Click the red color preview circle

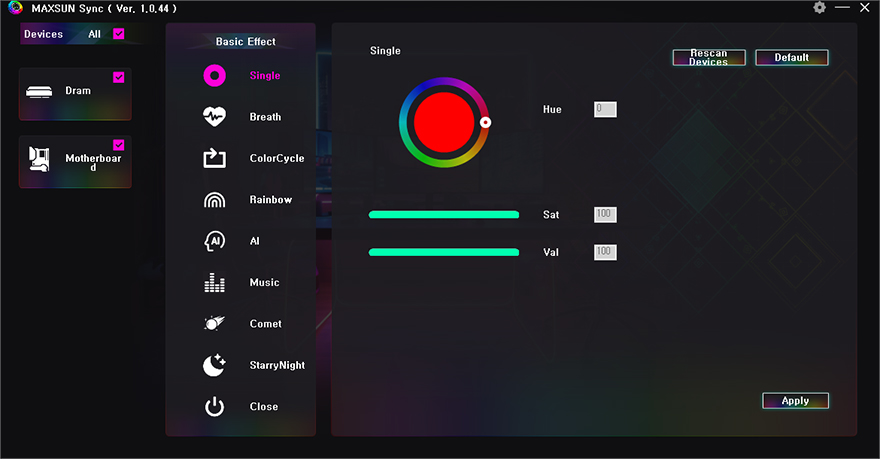pos(444,122)
